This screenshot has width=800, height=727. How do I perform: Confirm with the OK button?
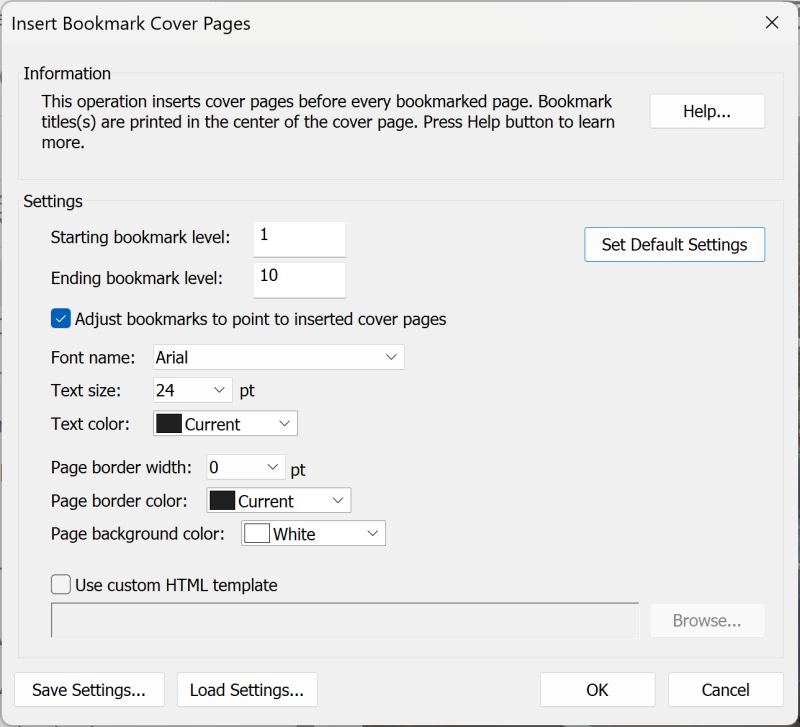pos(597,690)
